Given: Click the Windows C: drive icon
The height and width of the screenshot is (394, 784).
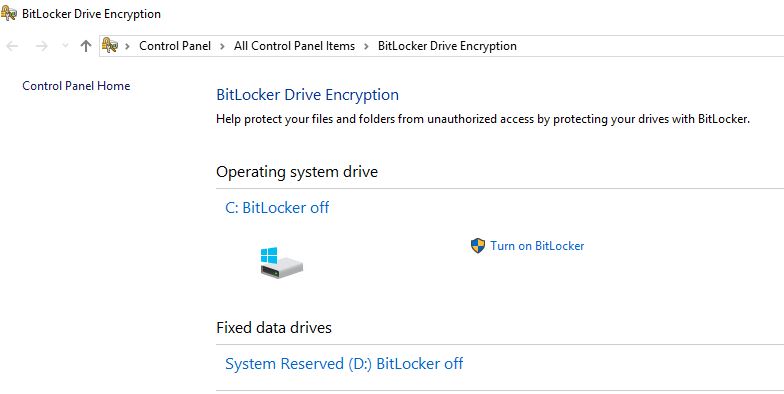Looking at the screenshot, I should [282, 262].
